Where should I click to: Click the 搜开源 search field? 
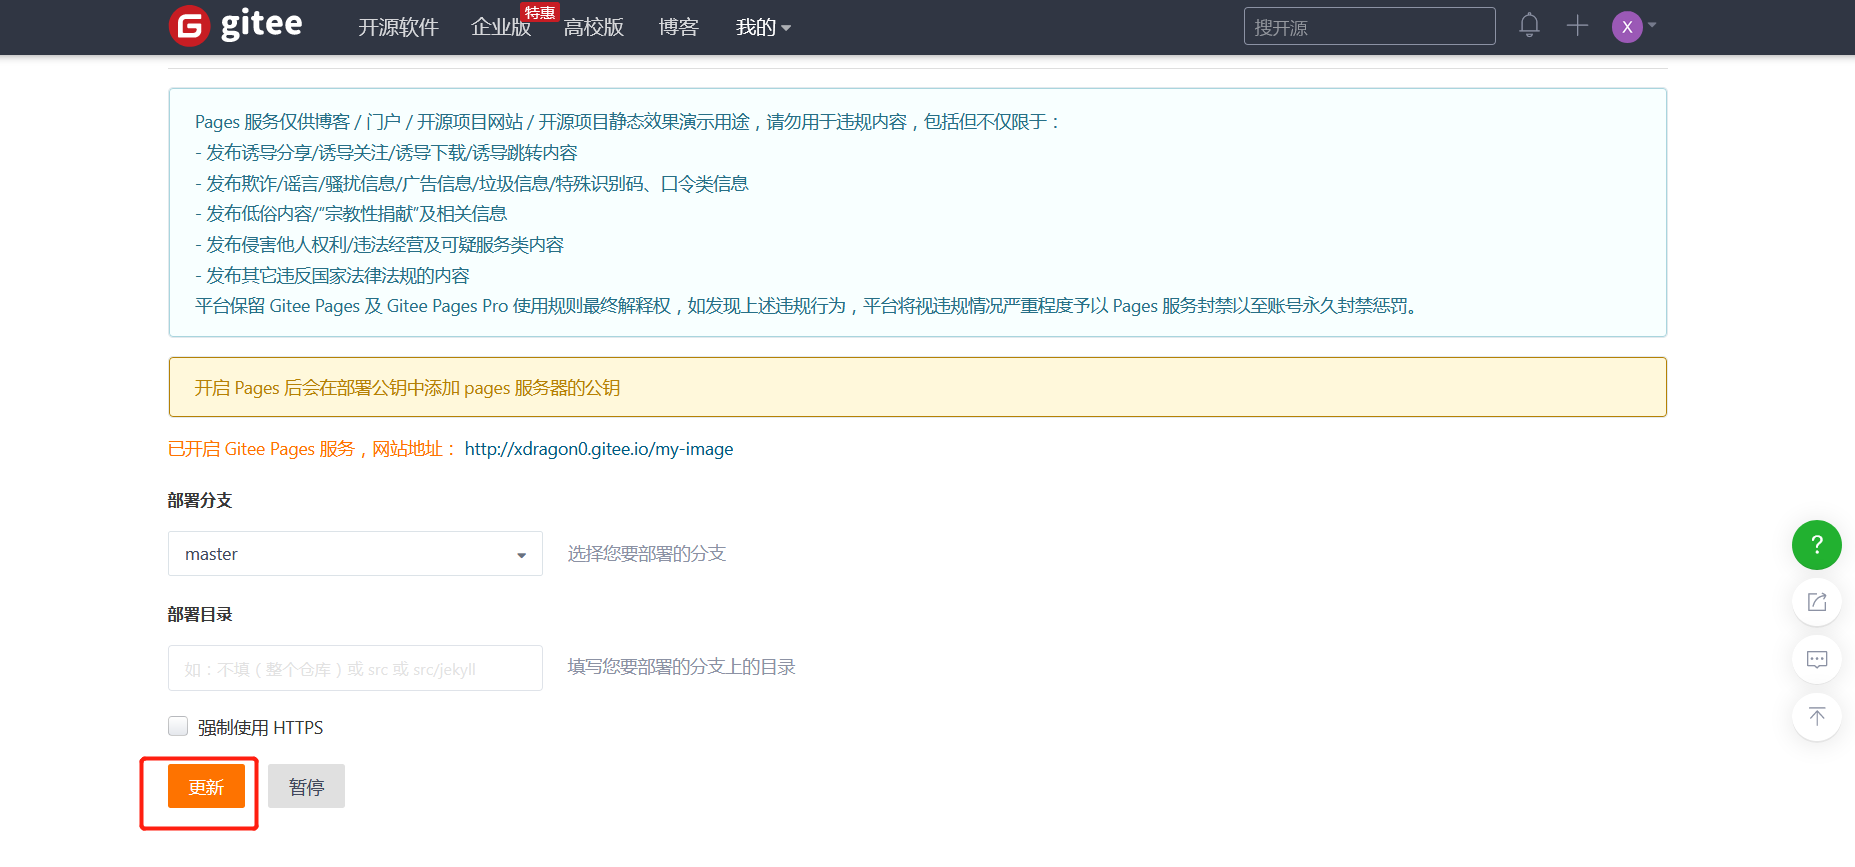point(1369,27)
